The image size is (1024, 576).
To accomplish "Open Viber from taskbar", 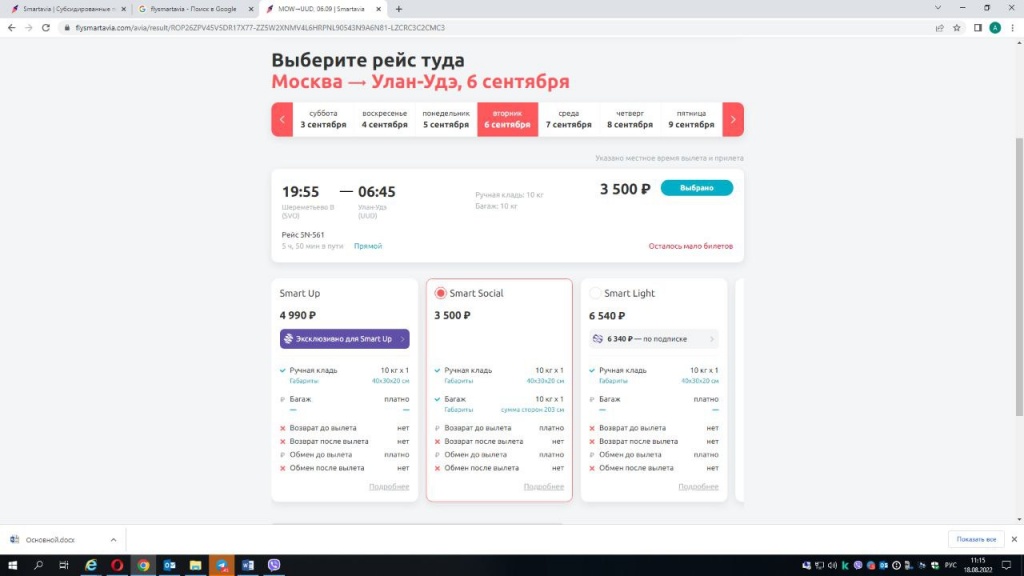I will click(x=274, y=565).
